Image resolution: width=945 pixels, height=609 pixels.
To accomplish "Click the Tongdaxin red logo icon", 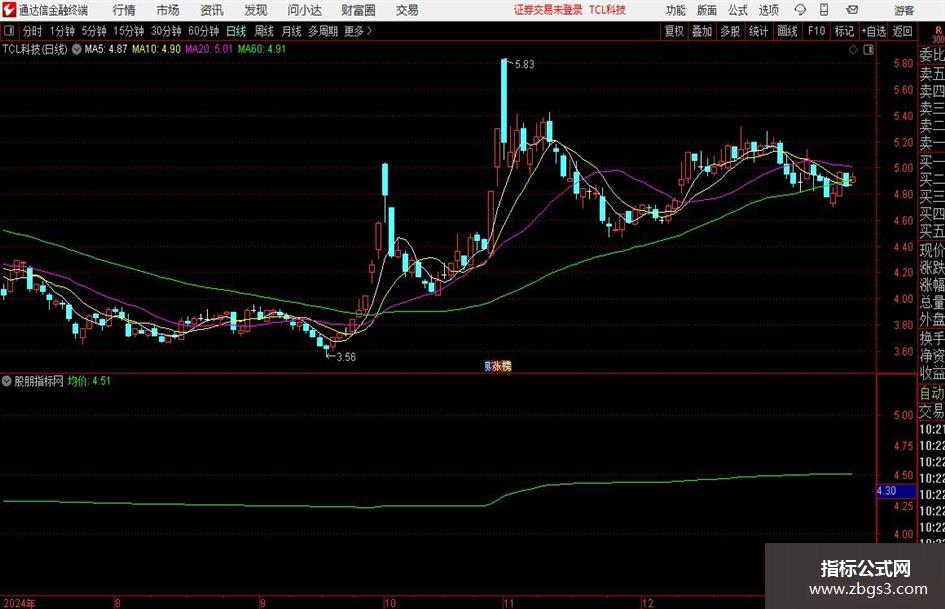I will [9, 10].
